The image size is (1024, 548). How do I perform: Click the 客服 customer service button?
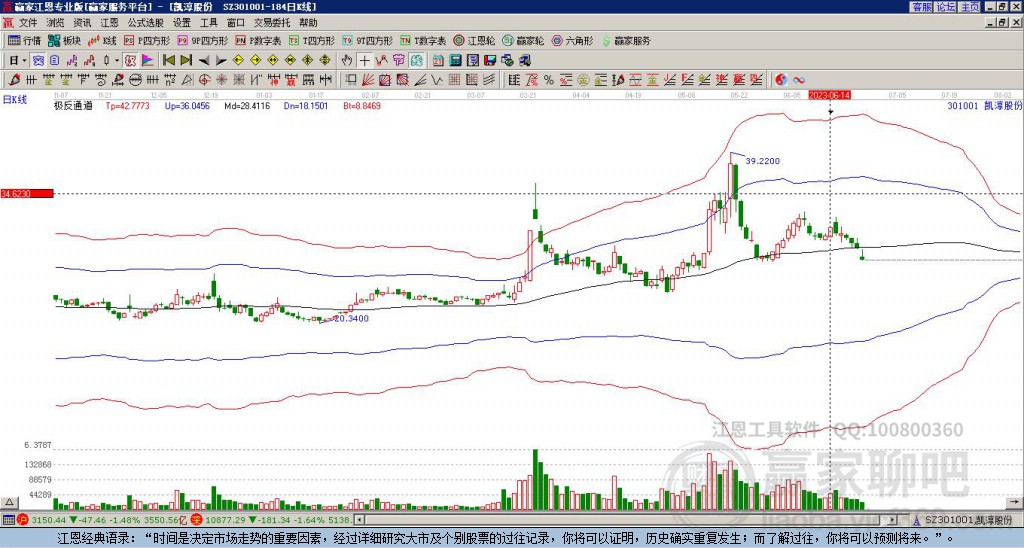click(x=921, y=7)
